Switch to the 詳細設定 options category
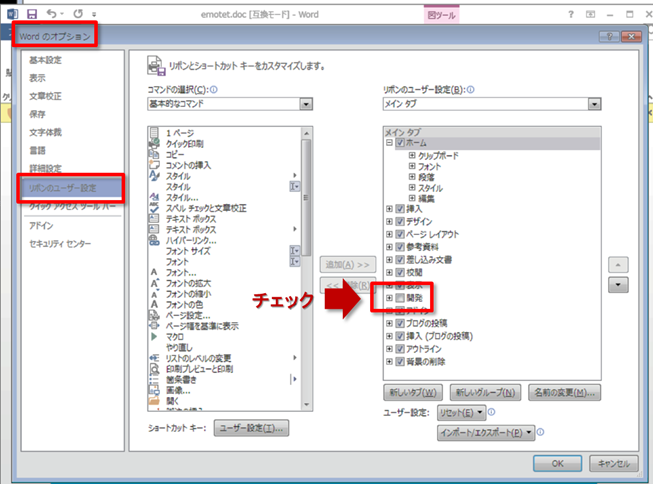653x484 pixels. click(x=45, y=168)
